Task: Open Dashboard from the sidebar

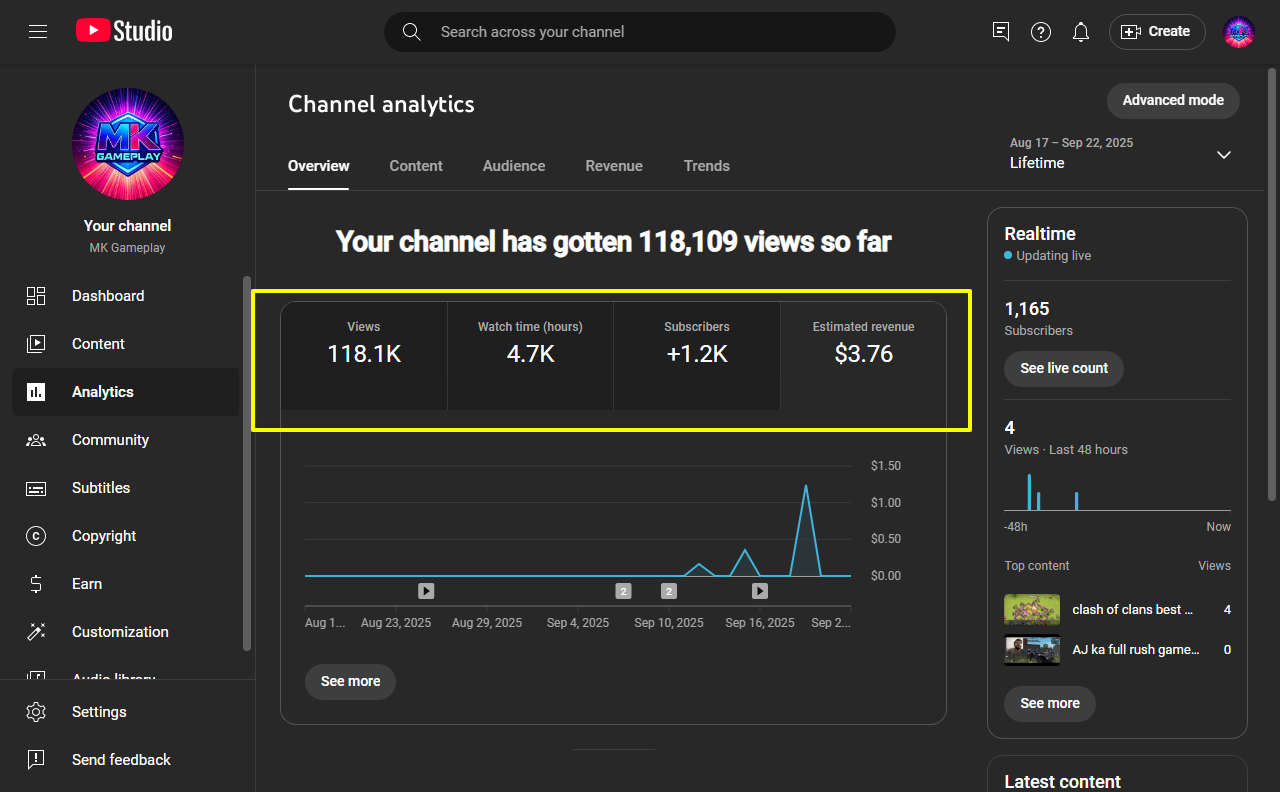Action: pos(107,296)
